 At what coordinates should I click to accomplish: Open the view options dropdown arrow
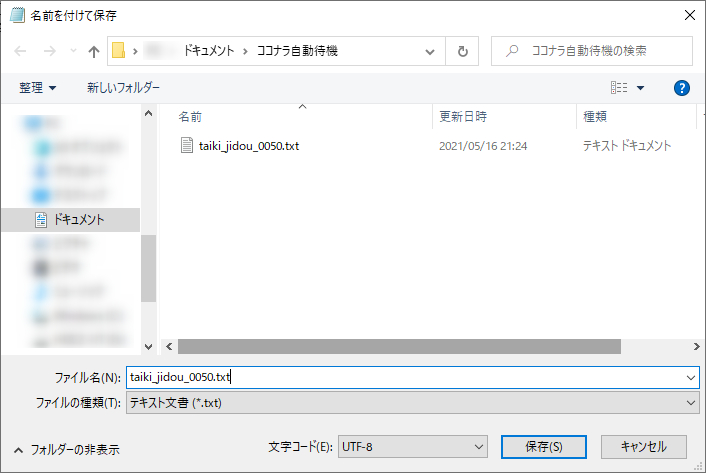[640, 88]
